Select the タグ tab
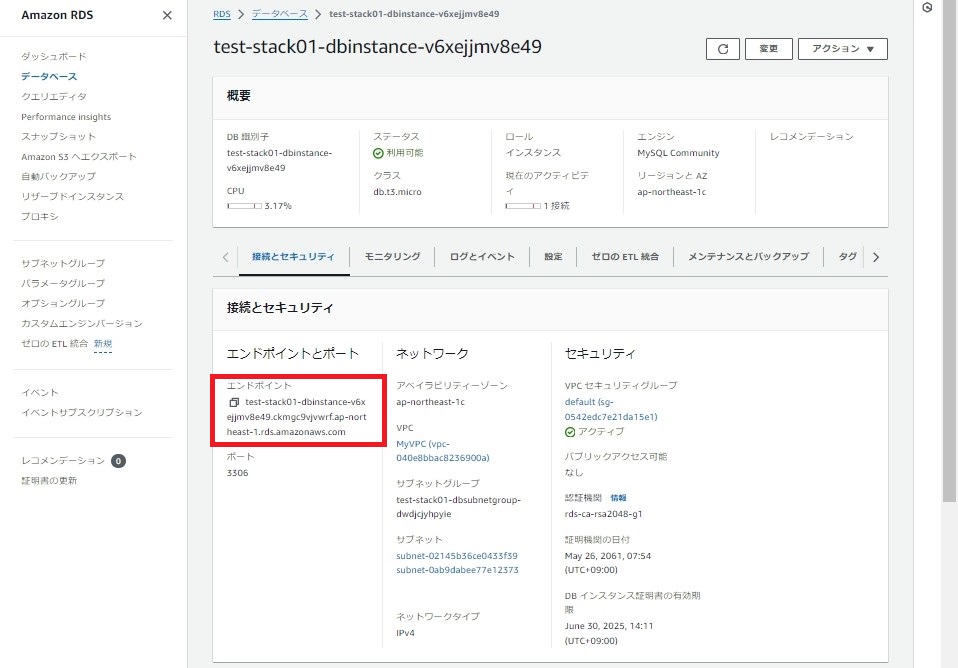The height and width of the screenshot is (668, 958). point(847,256)
